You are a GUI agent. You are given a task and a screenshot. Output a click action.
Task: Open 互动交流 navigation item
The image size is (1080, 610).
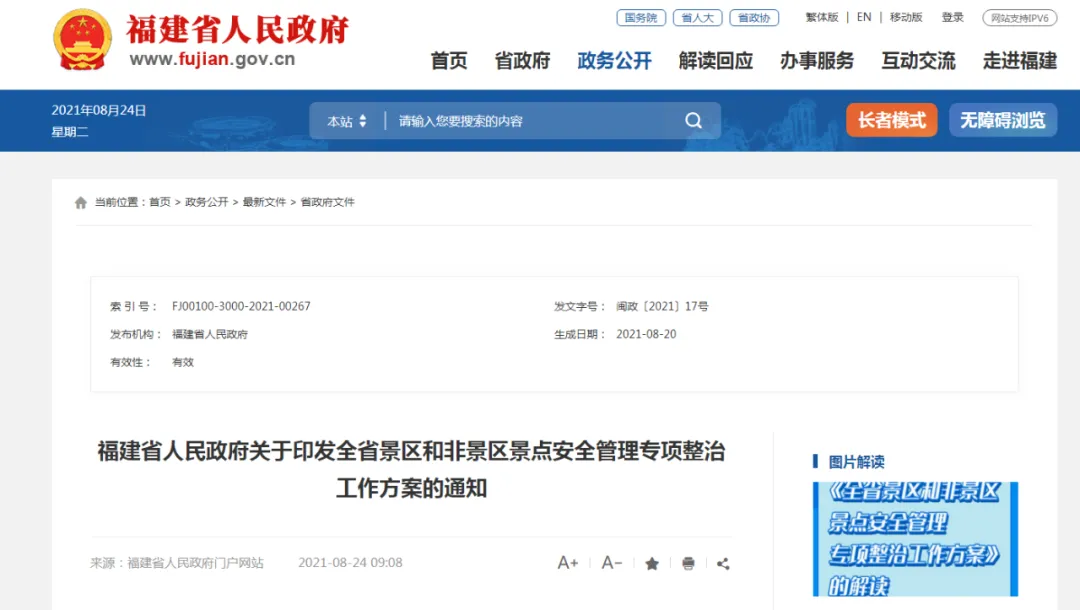coord(918,61)
